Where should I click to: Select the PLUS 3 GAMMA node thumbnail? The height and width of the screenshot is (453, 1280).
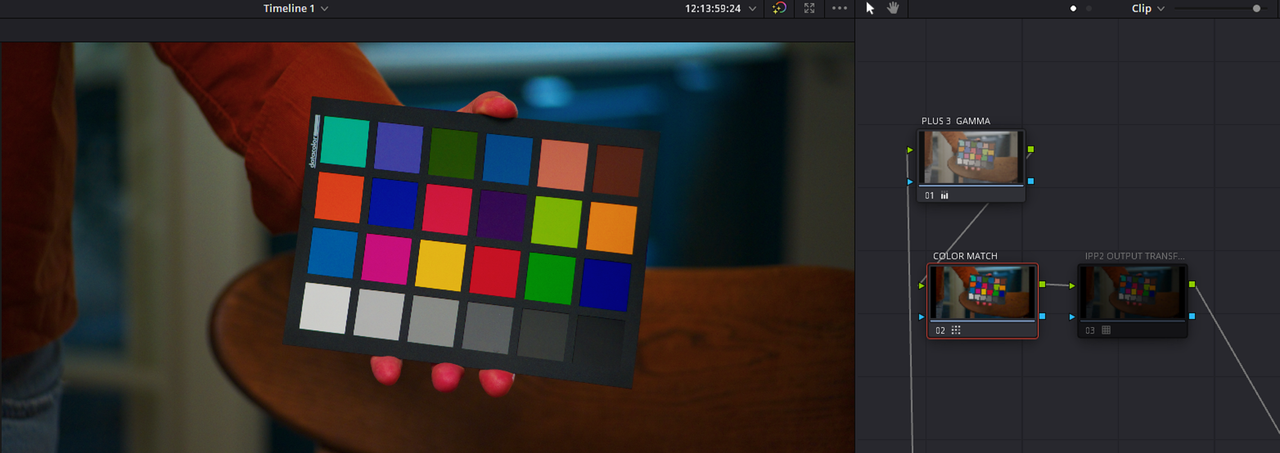[x=973, y=157]
